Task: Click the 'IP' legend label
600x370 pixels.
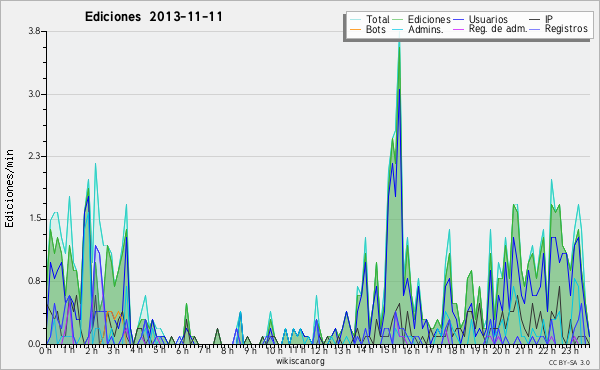Action: pyautogui.click(x=549, y=19)
